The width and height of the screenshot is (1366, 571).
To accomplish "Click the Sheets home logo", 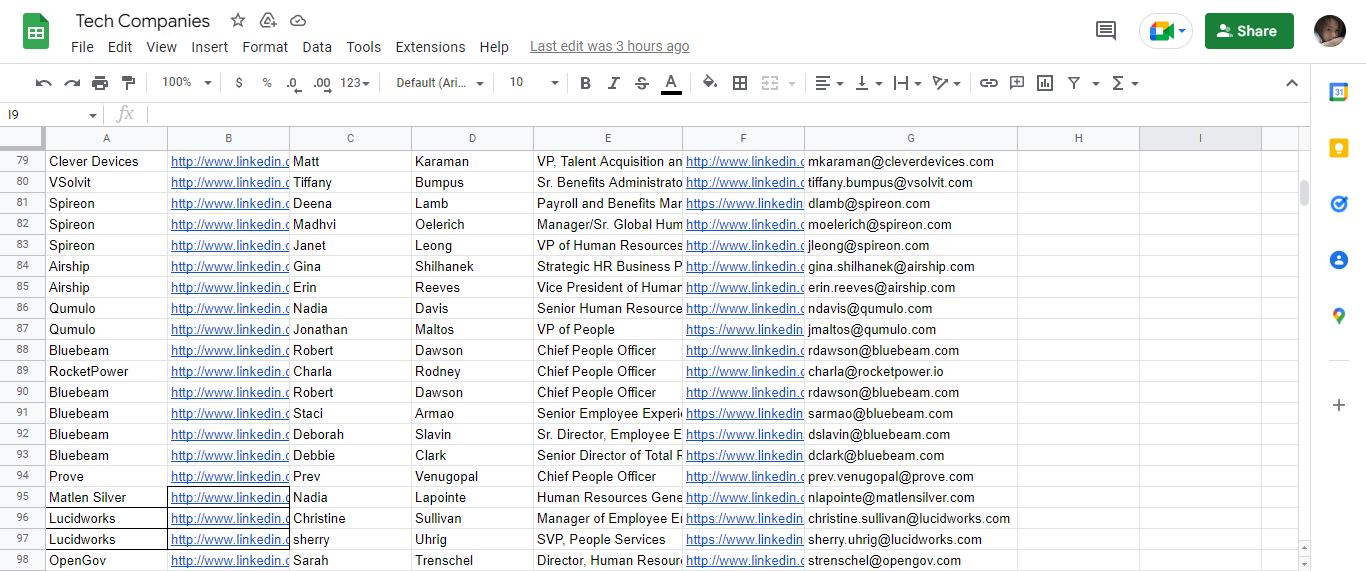I will (37, 31).
